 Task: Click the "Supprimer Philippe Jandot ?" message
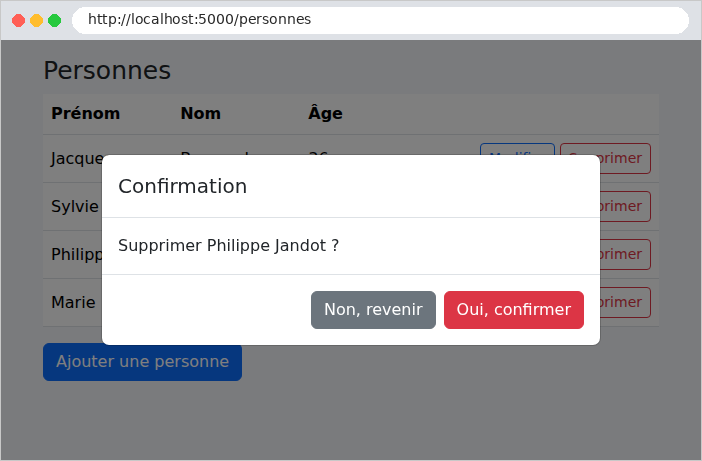[x=228, y=246]
